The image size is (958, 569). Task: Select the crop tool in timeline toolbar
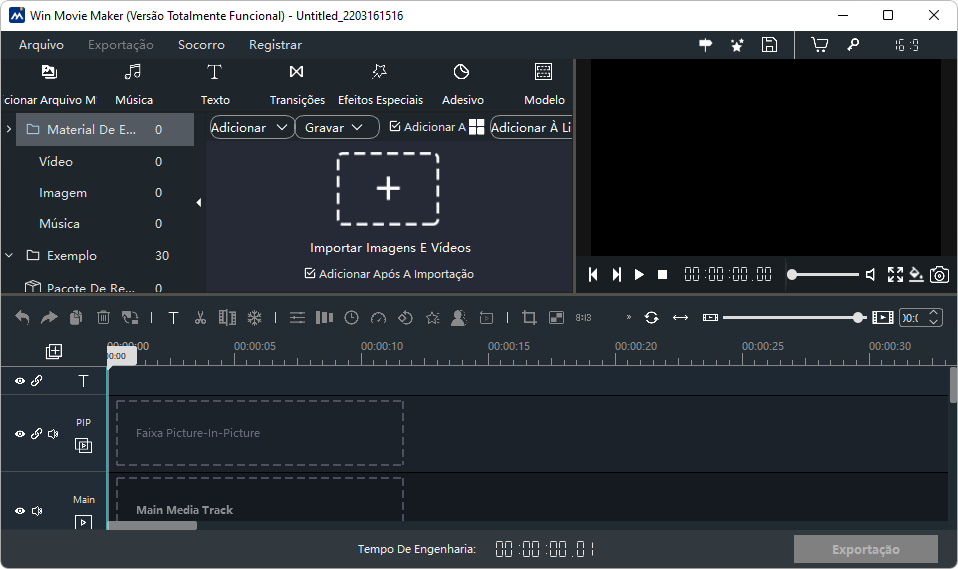(x=529, y=318)
